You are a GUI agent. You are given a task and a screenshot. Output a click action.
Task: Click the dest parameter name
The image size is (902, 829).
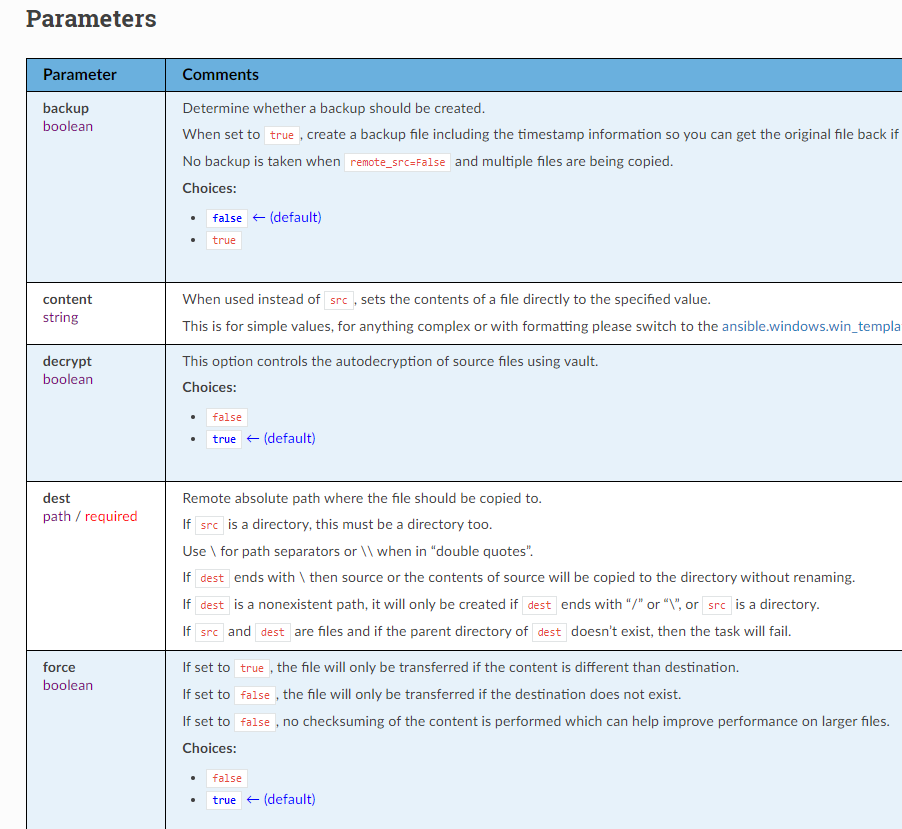pyautogui.click(x=56, y=498)
